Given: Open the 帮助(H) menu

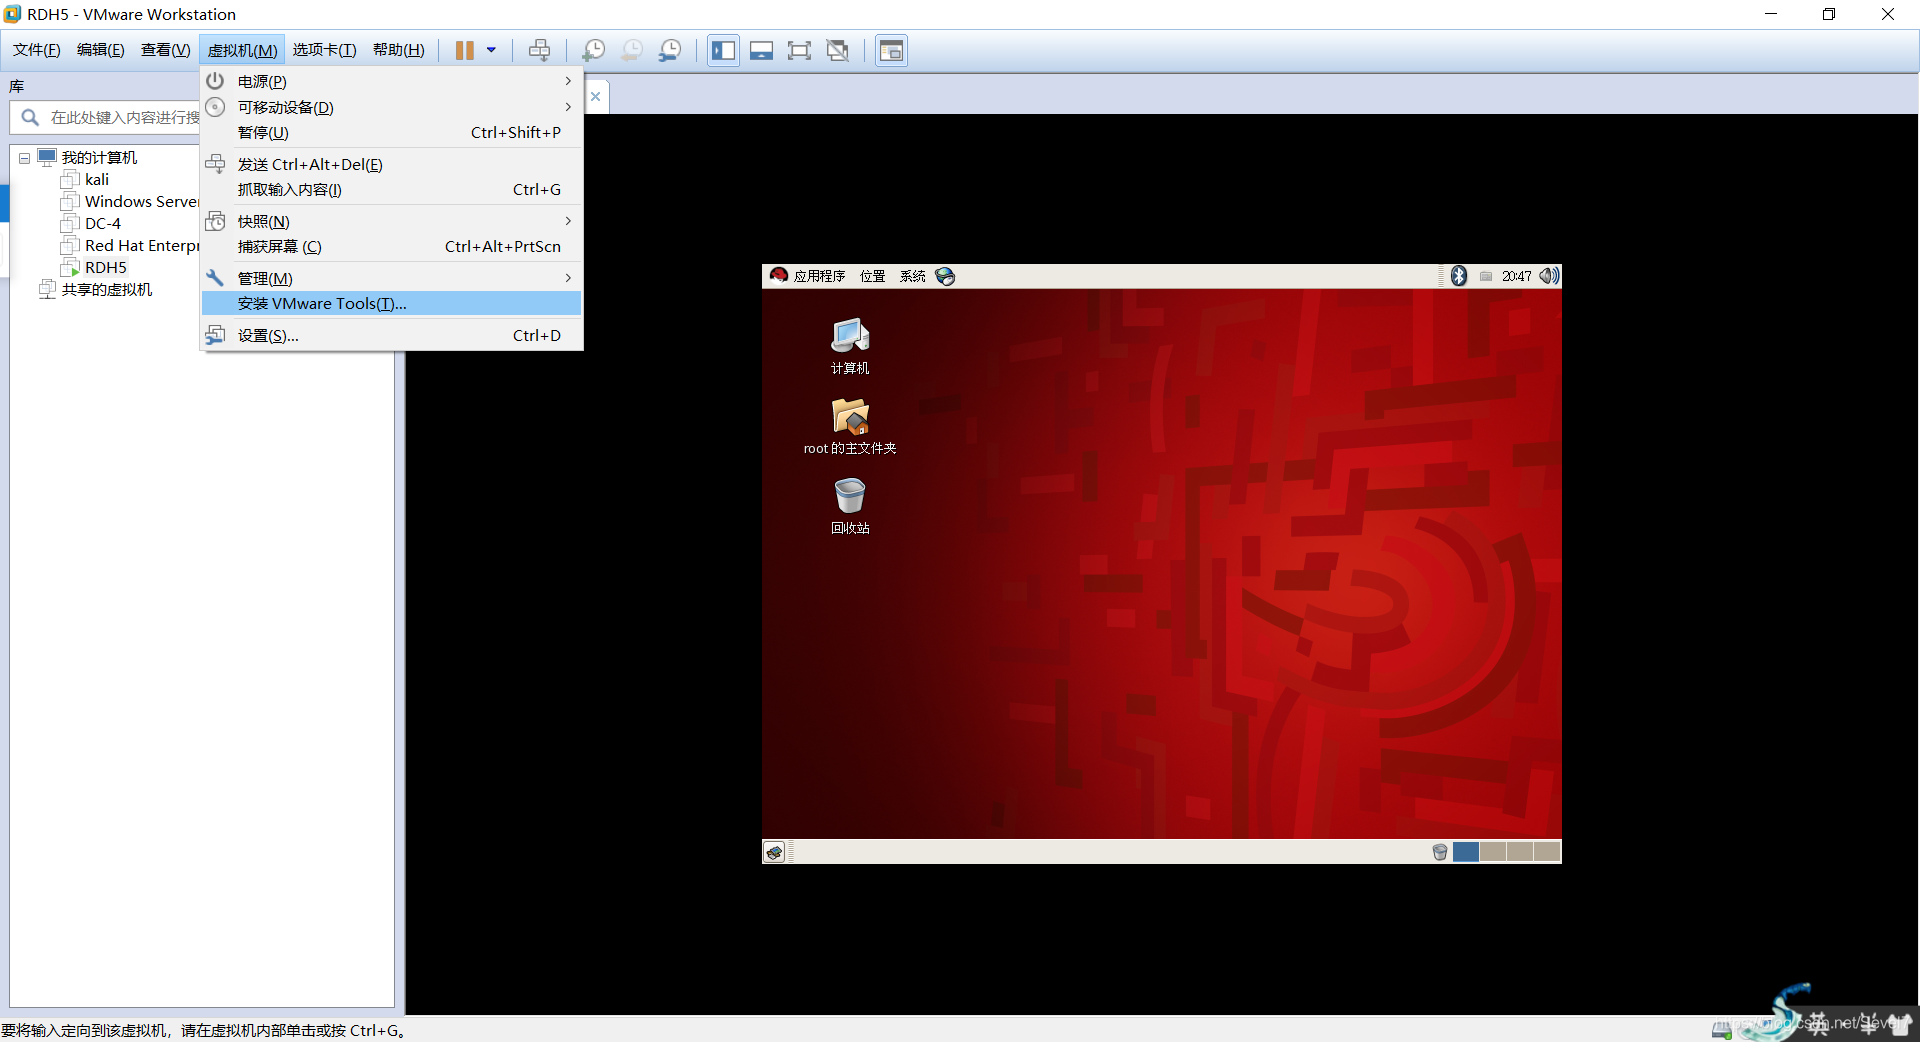Looking at the screenshot, I should 398,50.
